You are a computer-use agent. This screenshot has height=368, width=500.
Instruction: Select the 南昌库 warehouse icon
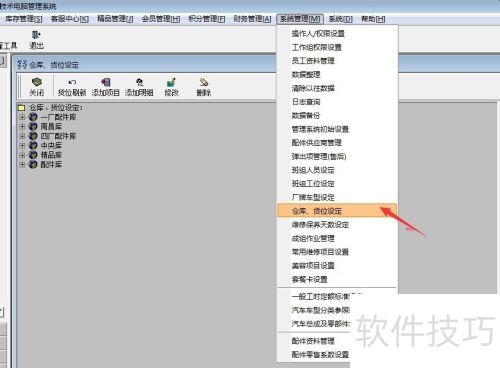tap(33, 126)
